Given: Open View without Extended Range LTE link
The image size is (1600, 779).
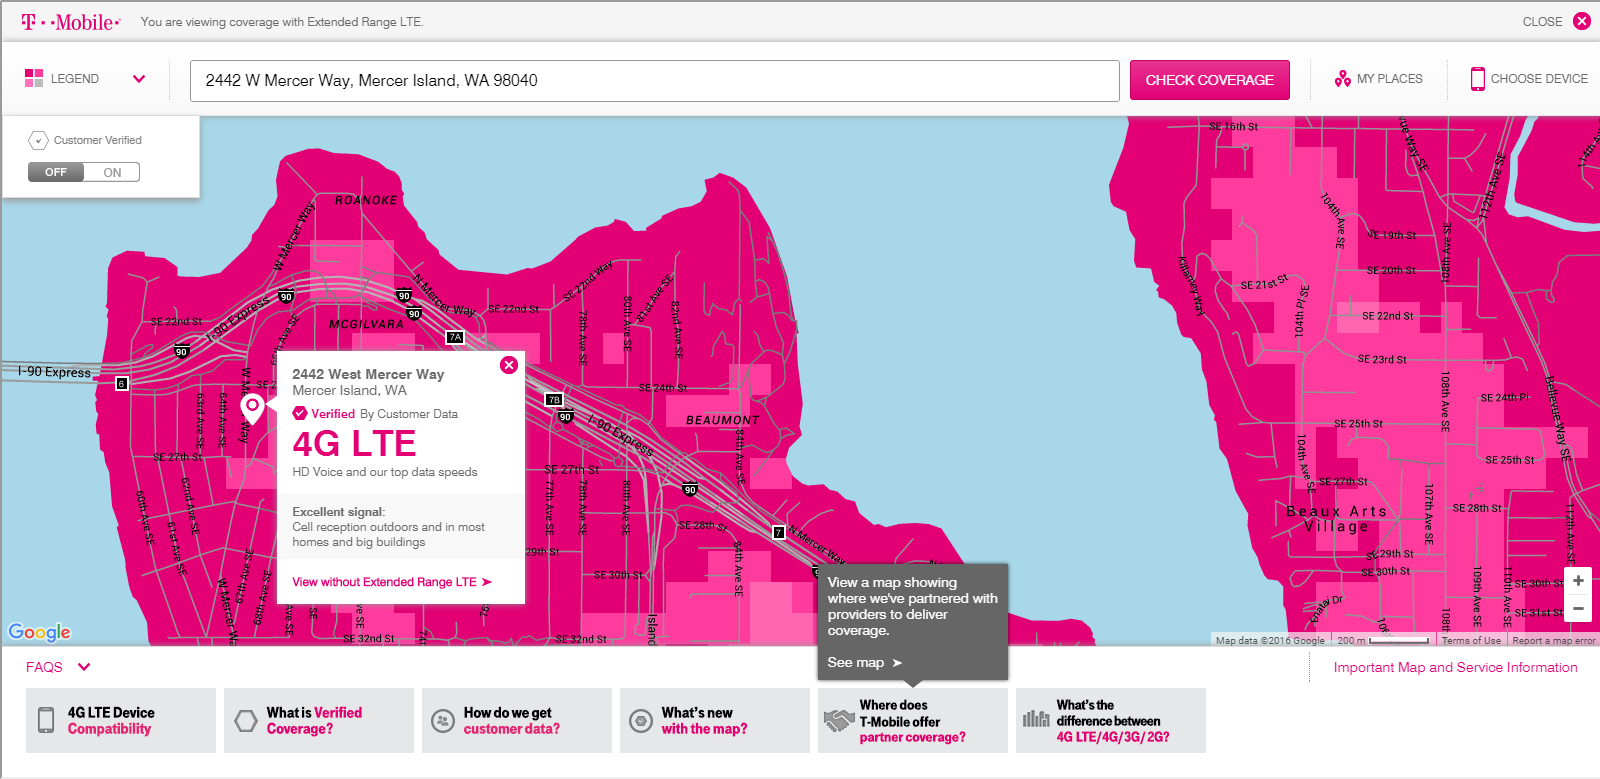Looking at the screenshot, I should click(392, 582).
